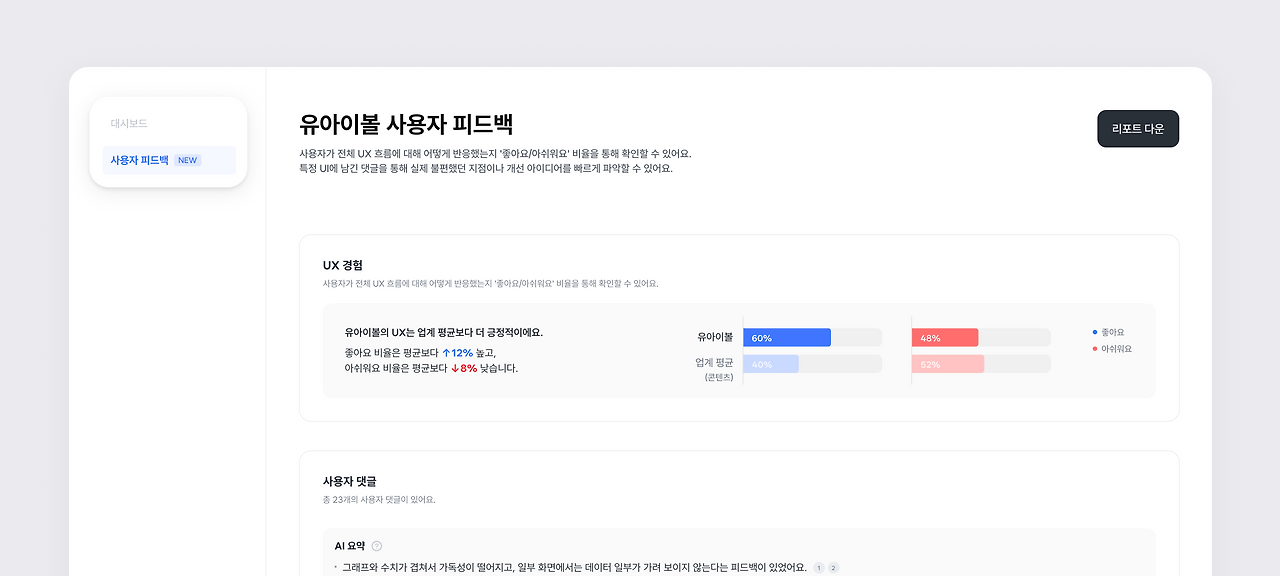Open the AI 요약 info tooltip icon
Image resolution: width=1280 pixels, height=576 pixels.
(376, 546)
